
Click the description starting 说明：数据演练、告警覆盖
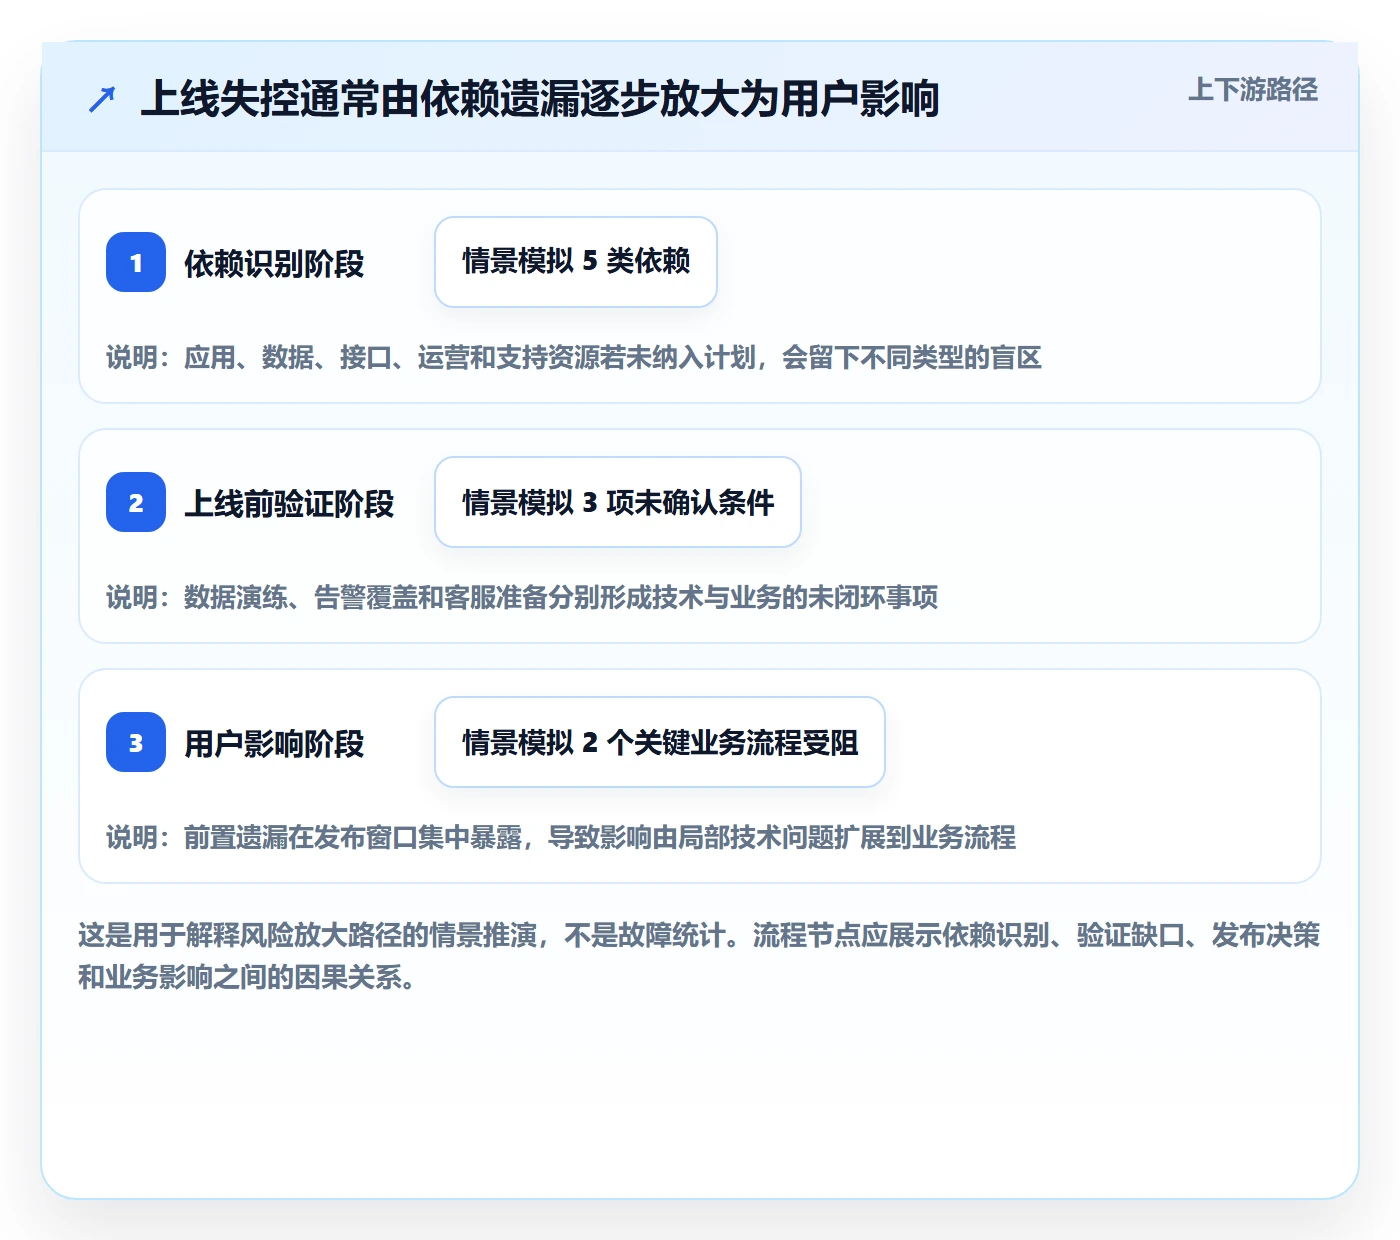pyautogui.click(x=522, y=598)
